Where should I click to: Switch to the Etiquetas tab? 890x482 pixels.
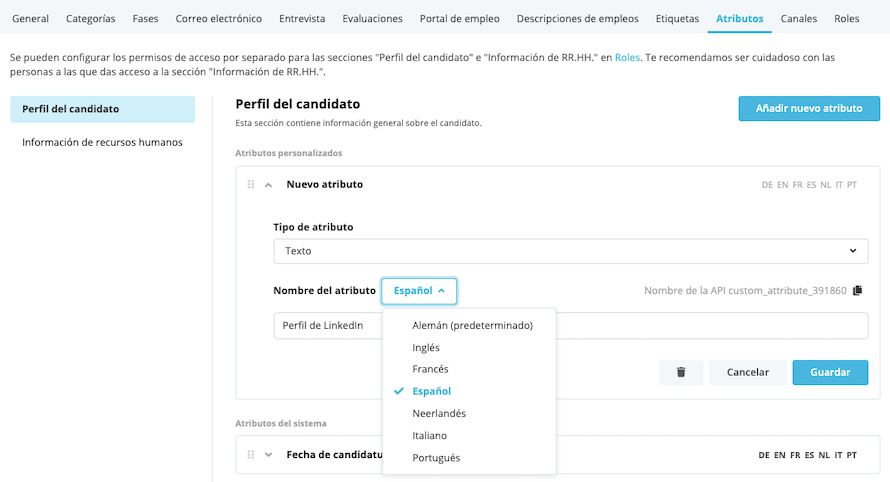point(677,19)
